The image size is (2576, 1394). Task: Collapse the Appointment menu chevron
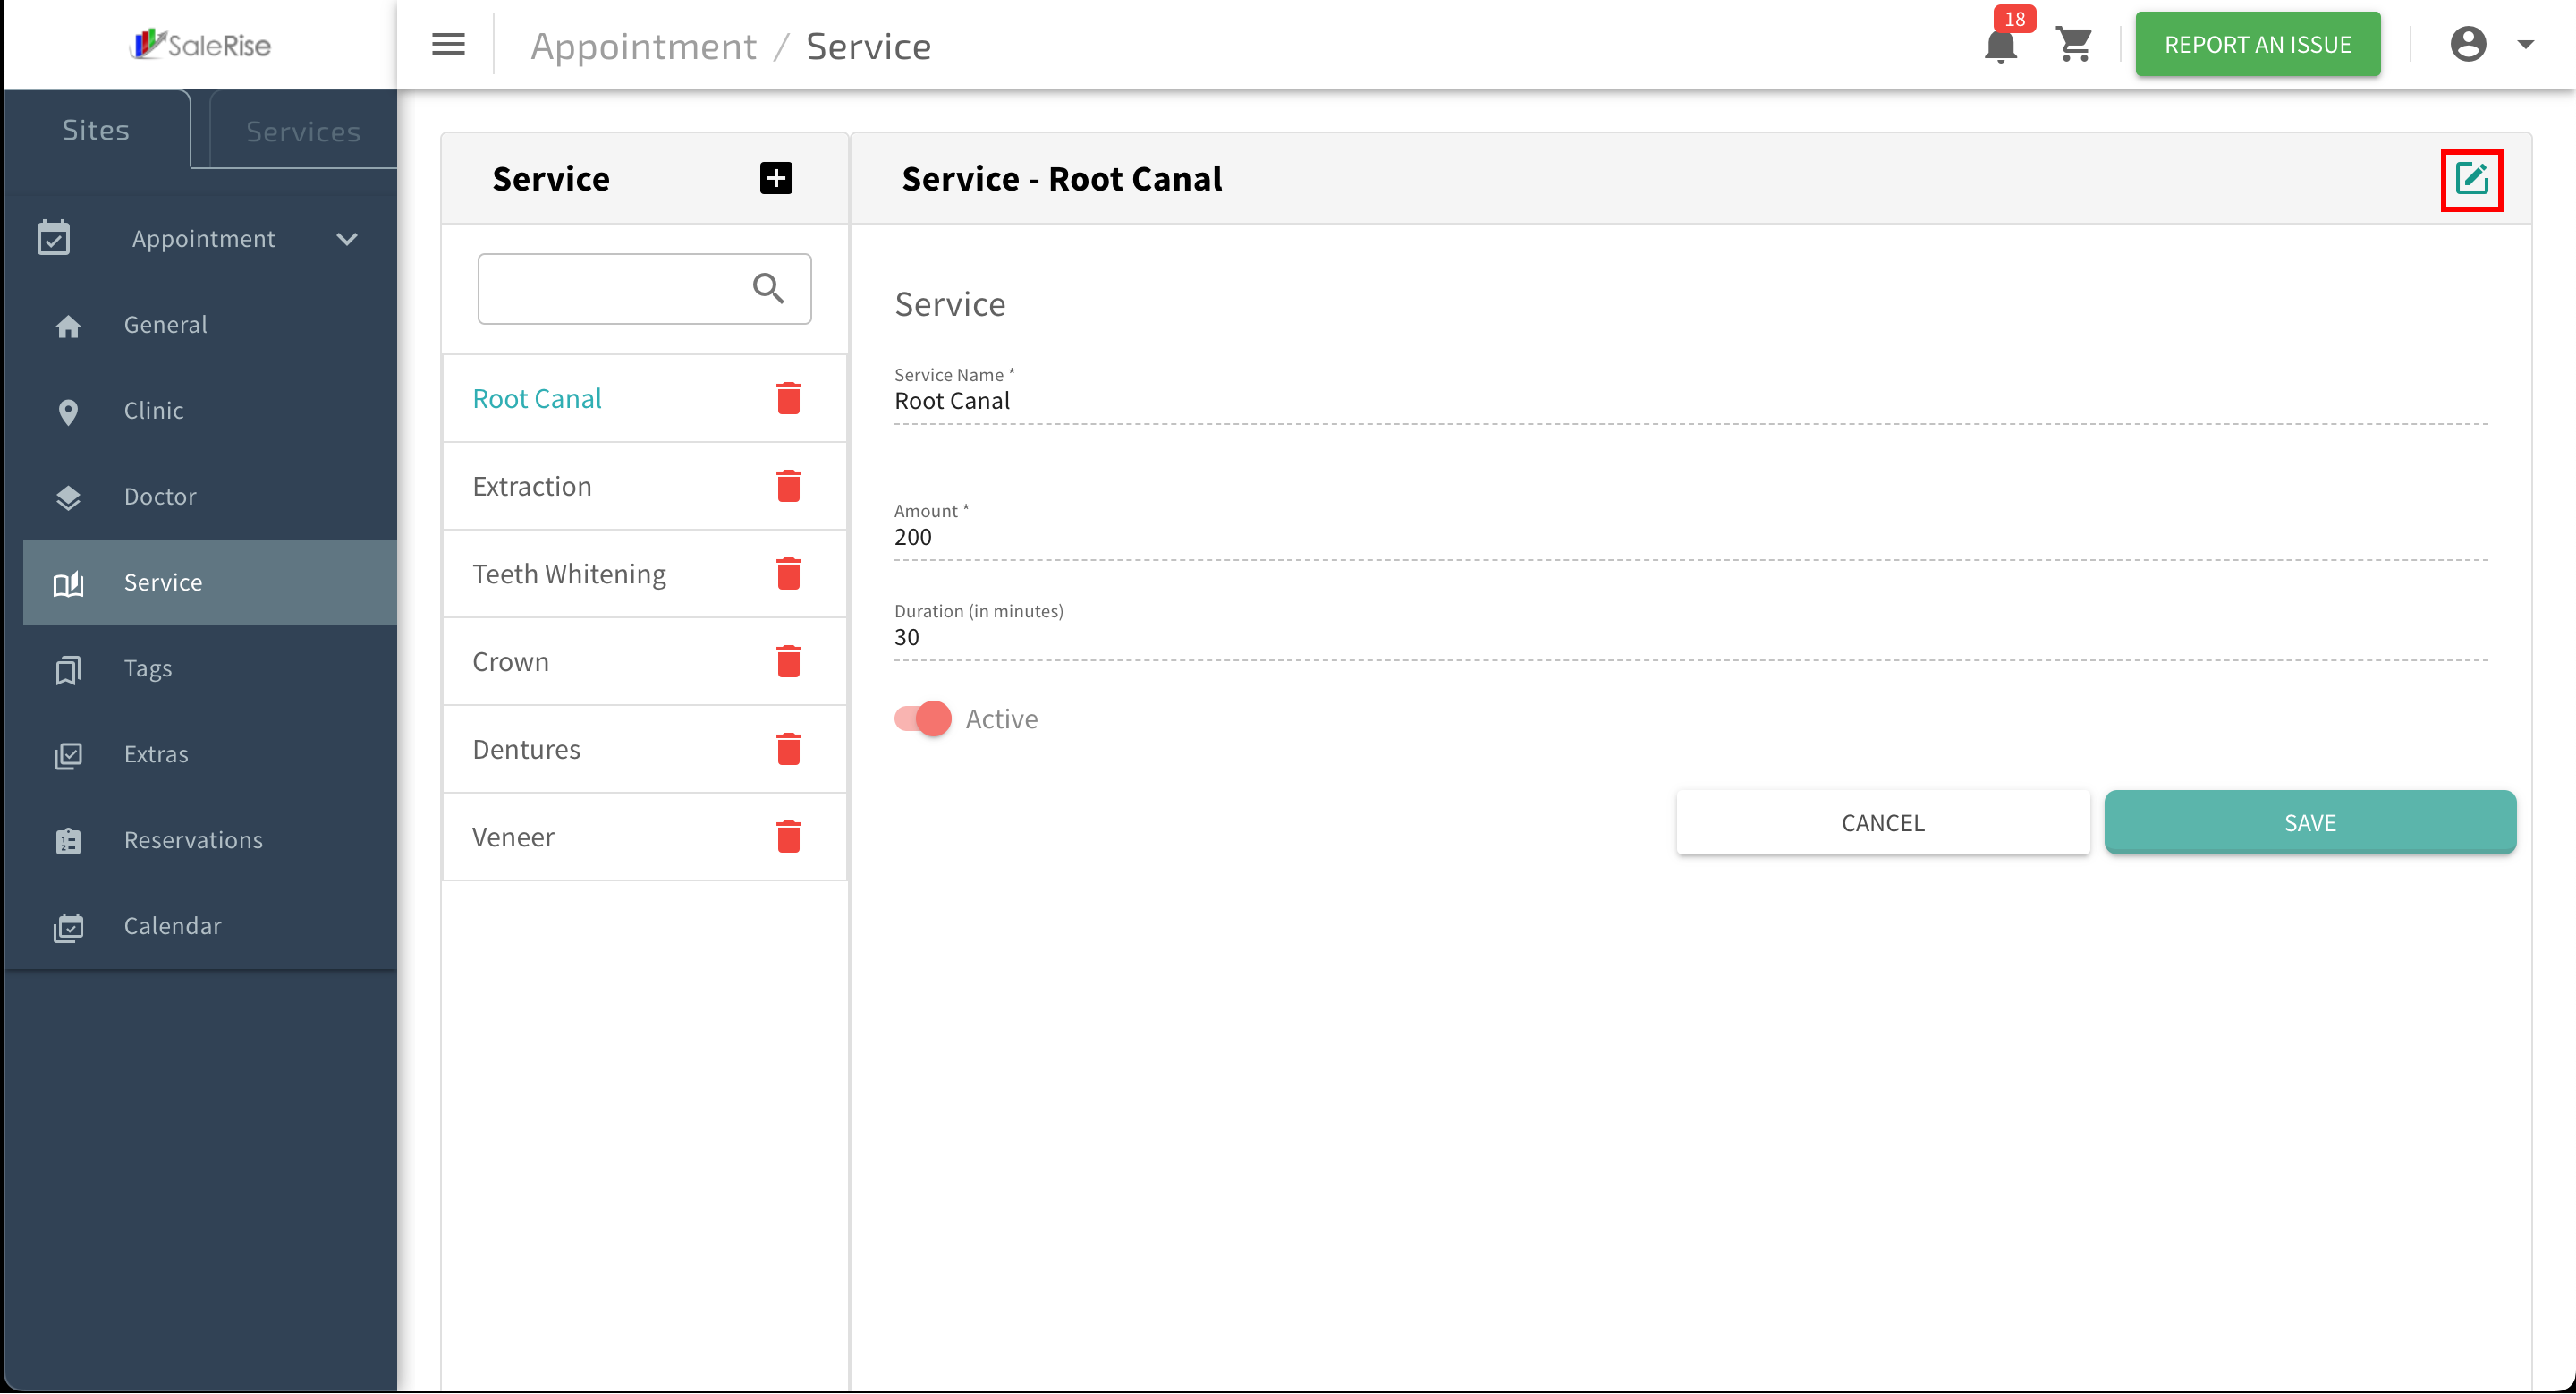(346, 239)
